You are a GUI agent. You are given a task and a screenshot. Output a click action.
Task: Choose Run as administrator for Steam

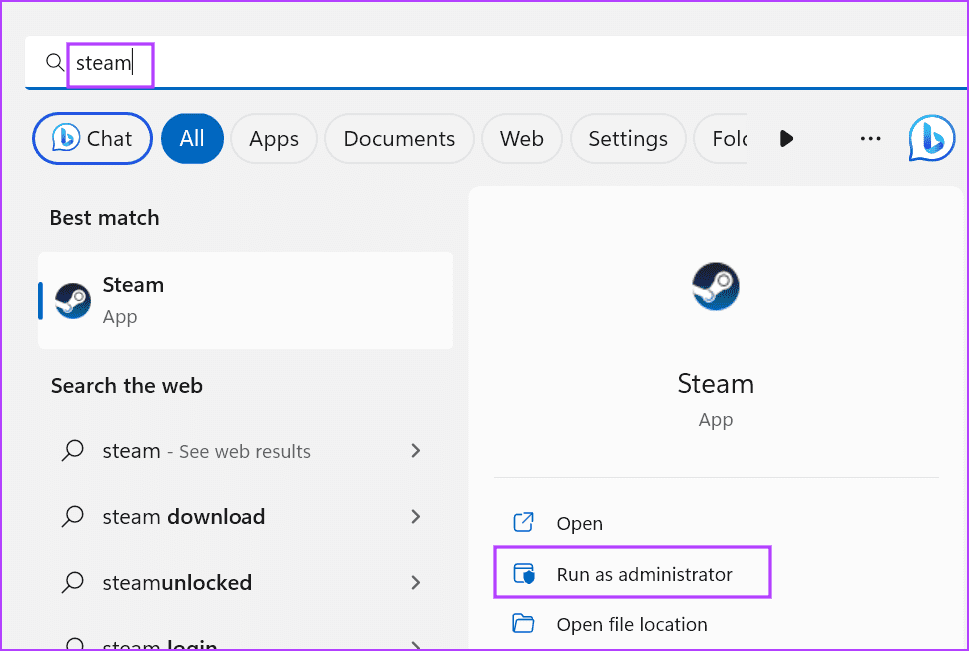632,573
